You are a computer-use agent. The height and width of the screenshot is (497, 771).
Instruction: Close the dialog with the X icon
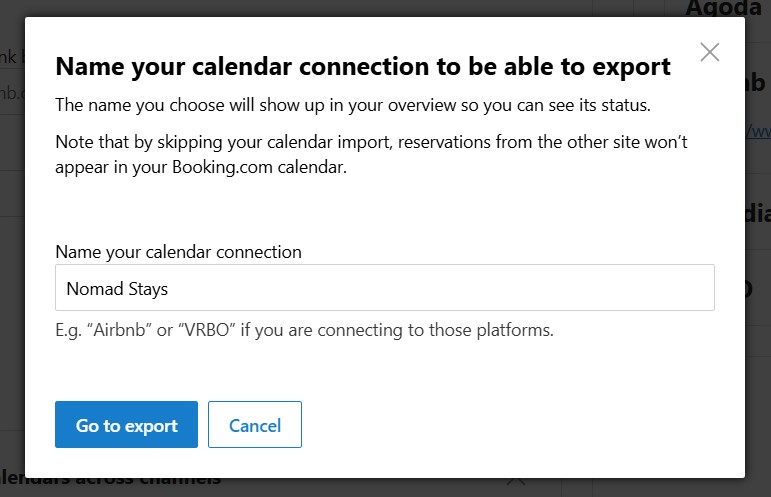click(710, 52)
